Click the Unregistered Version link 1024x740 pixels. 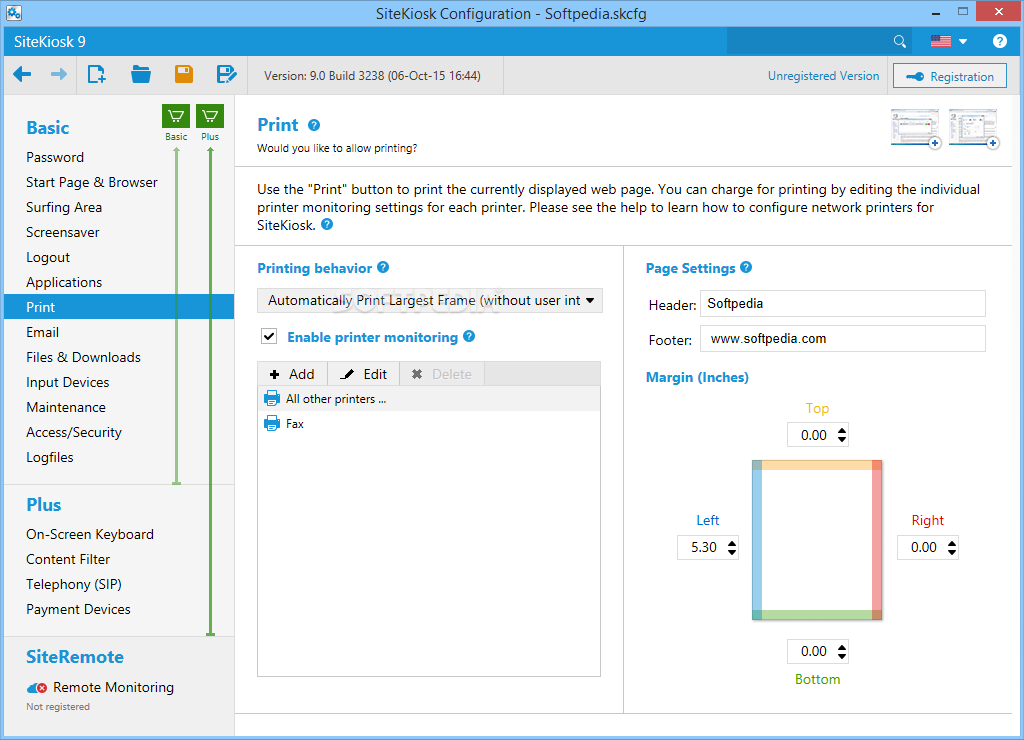click(823, 76)
